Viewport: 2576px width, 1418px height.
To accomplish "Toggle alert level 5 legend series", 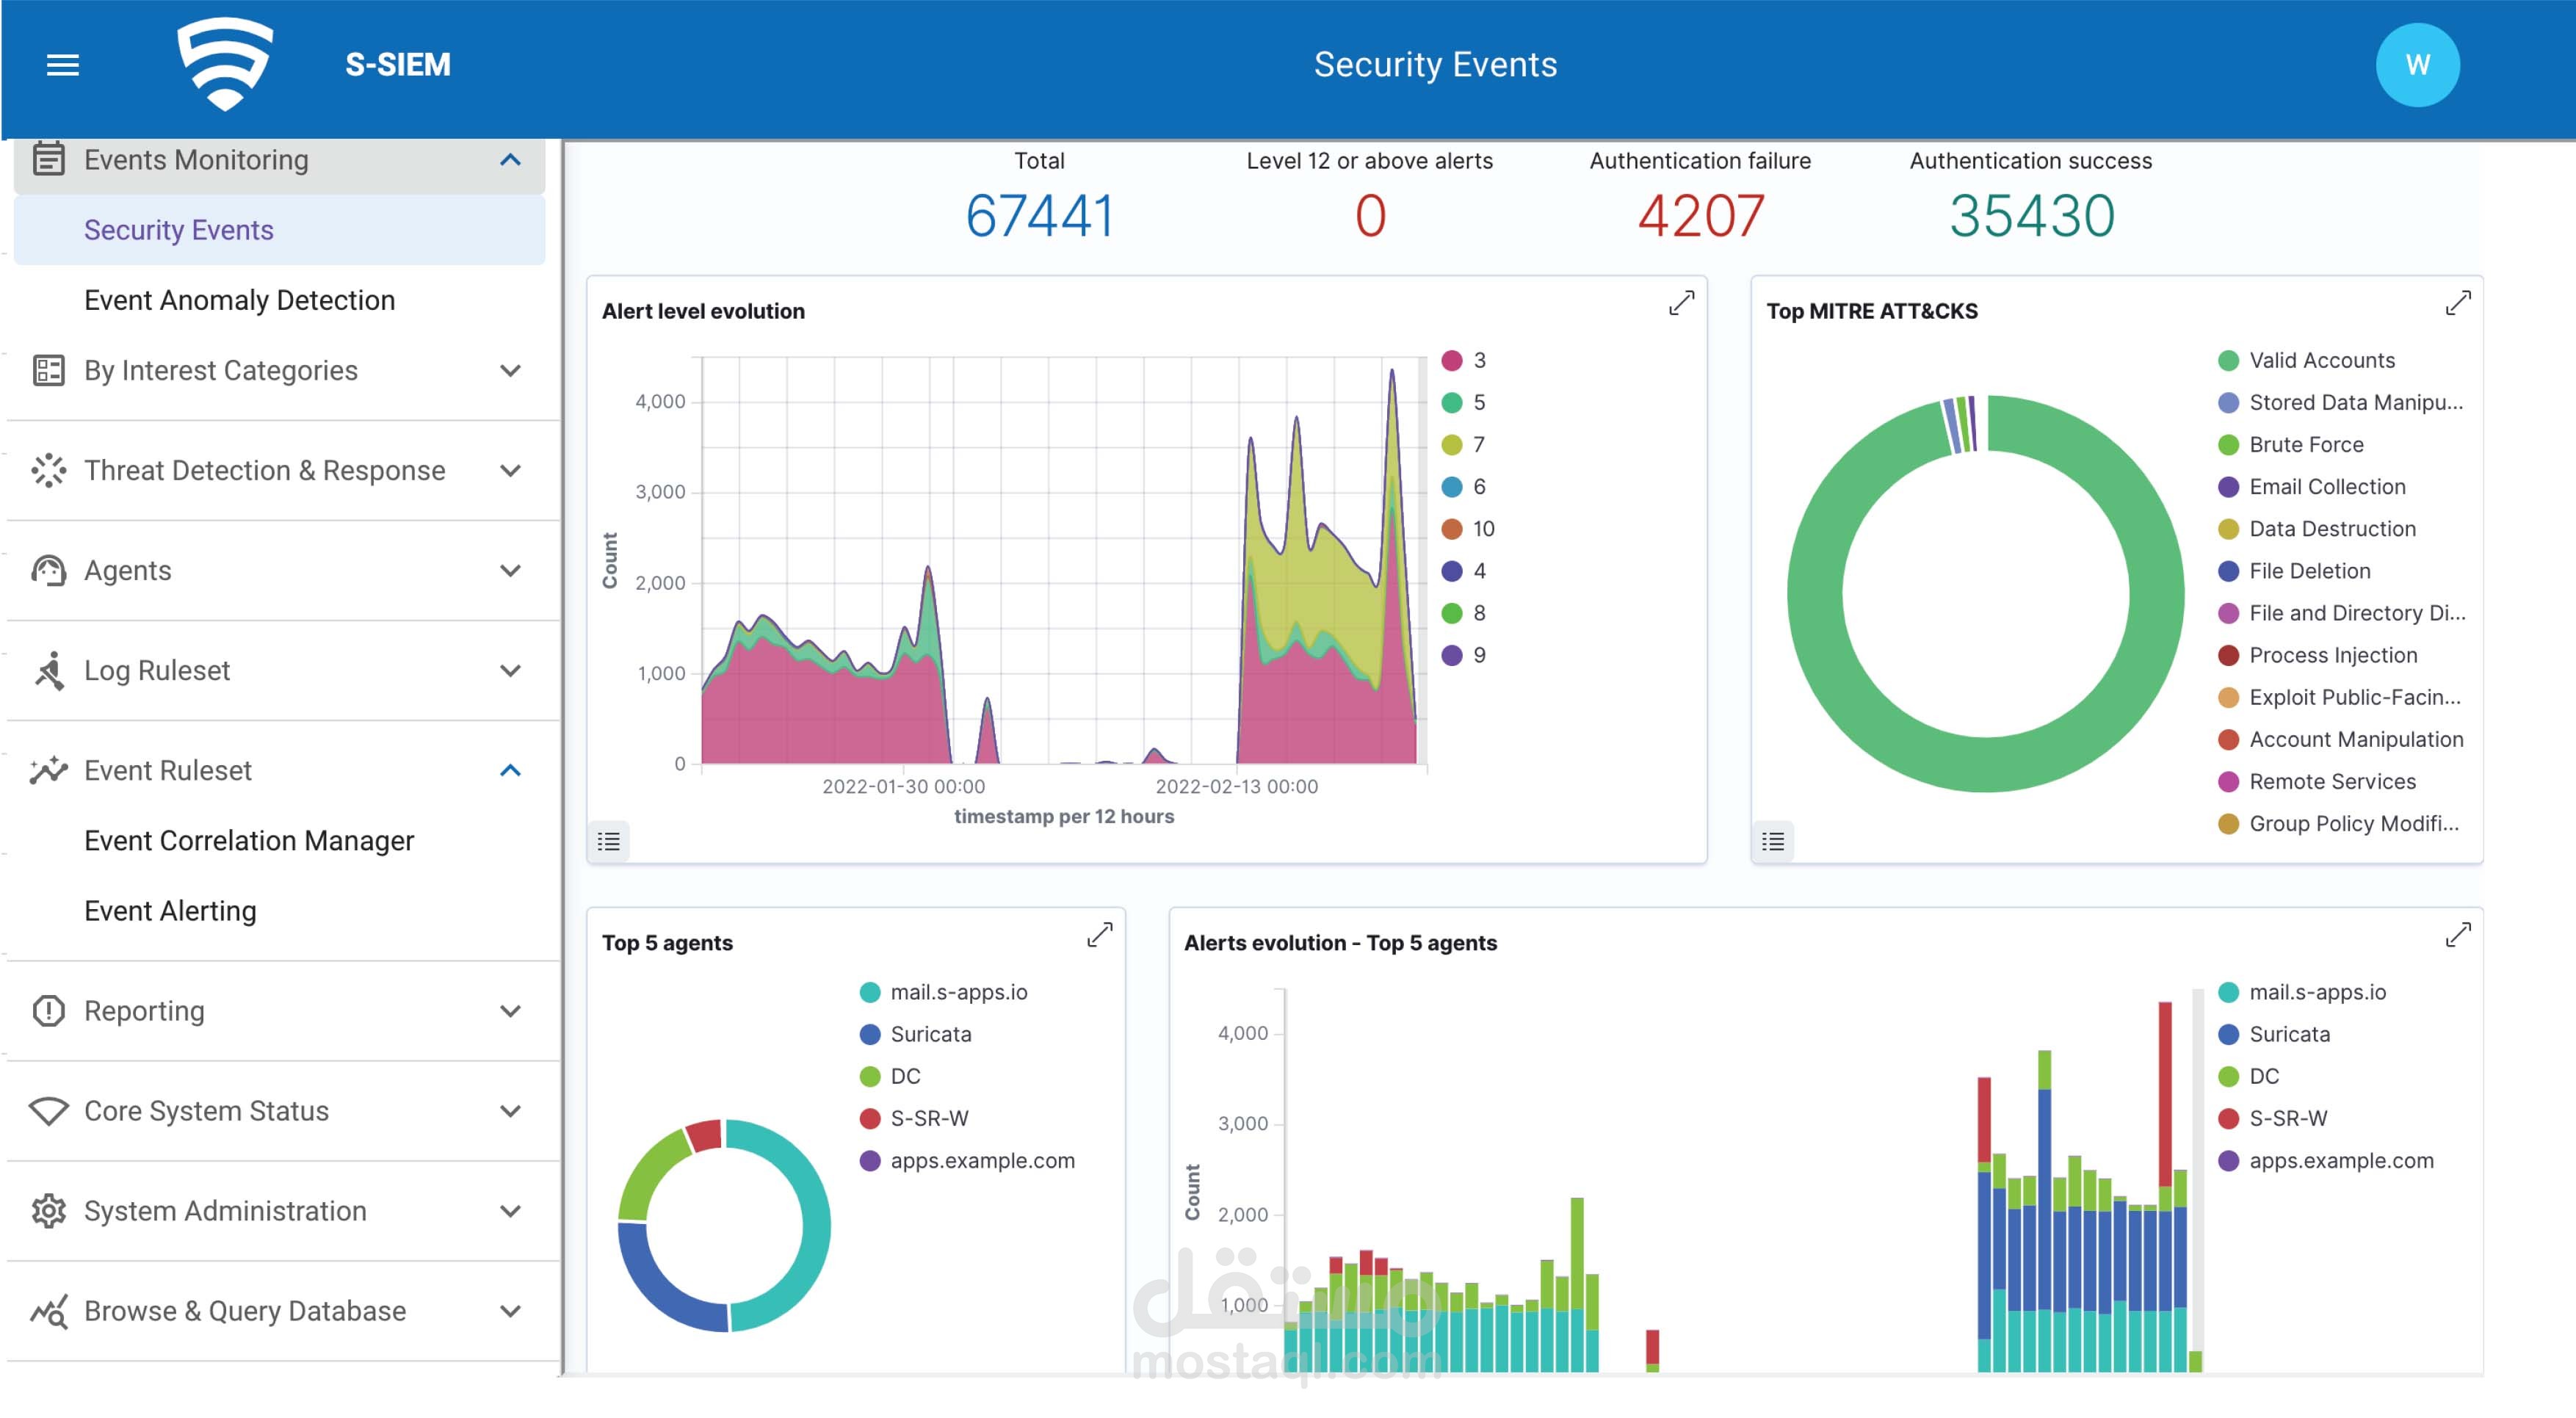I will (x=1464, y=402).
